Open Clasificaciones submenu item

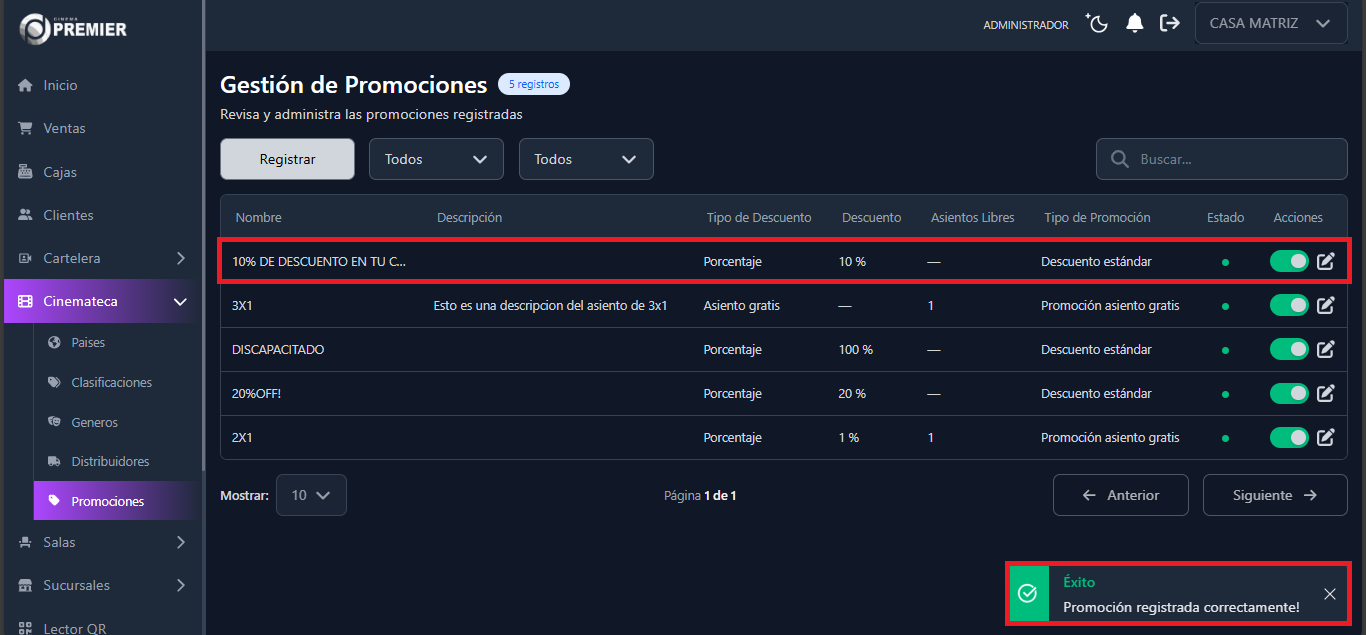click(x=111, y=382)
